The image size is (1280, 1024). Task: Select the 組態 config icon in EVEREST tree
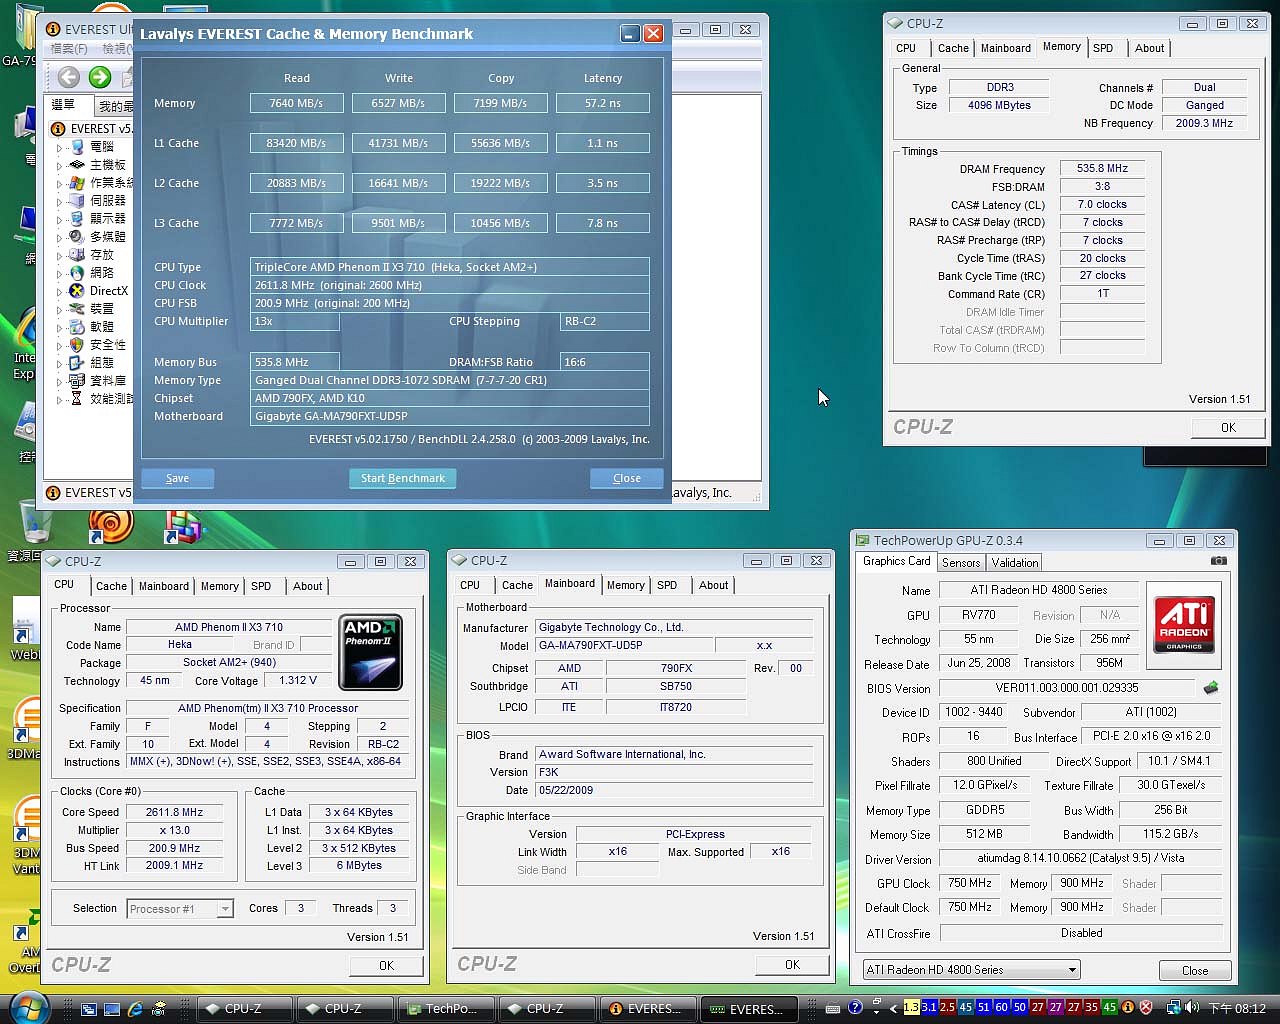(77, 363)
